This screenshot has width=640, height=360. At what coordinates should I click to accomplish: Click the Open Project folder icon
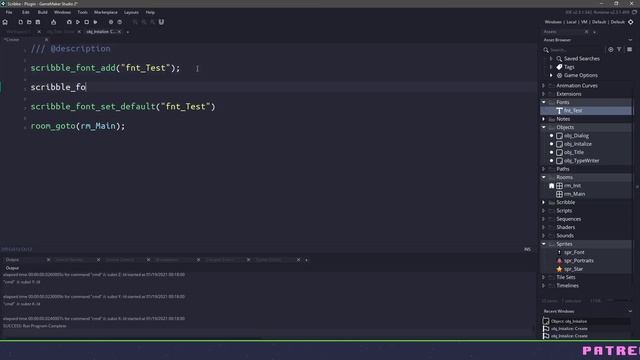pyautogui.click(x=29, y=22)
